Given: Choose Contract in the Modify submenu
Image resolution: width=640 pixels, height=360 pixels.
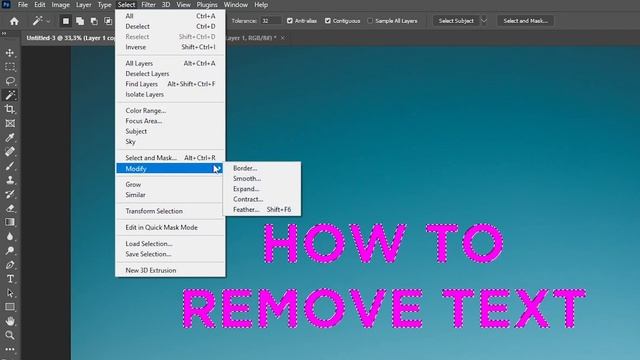Looking at the screenshot, I should tap(262, 199).
